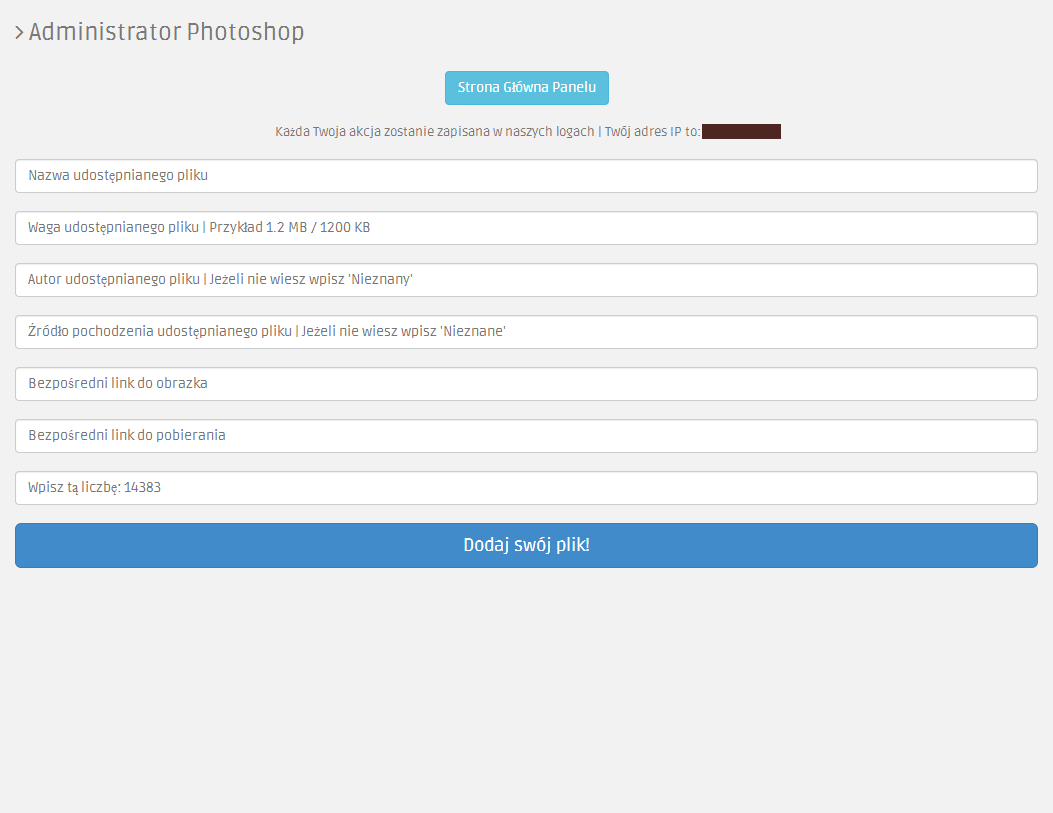The width and height of the screenshot is (1053, 813).
Task: Select the Bezpośredni link do pobierania field
Action: (x=526, y=436)
